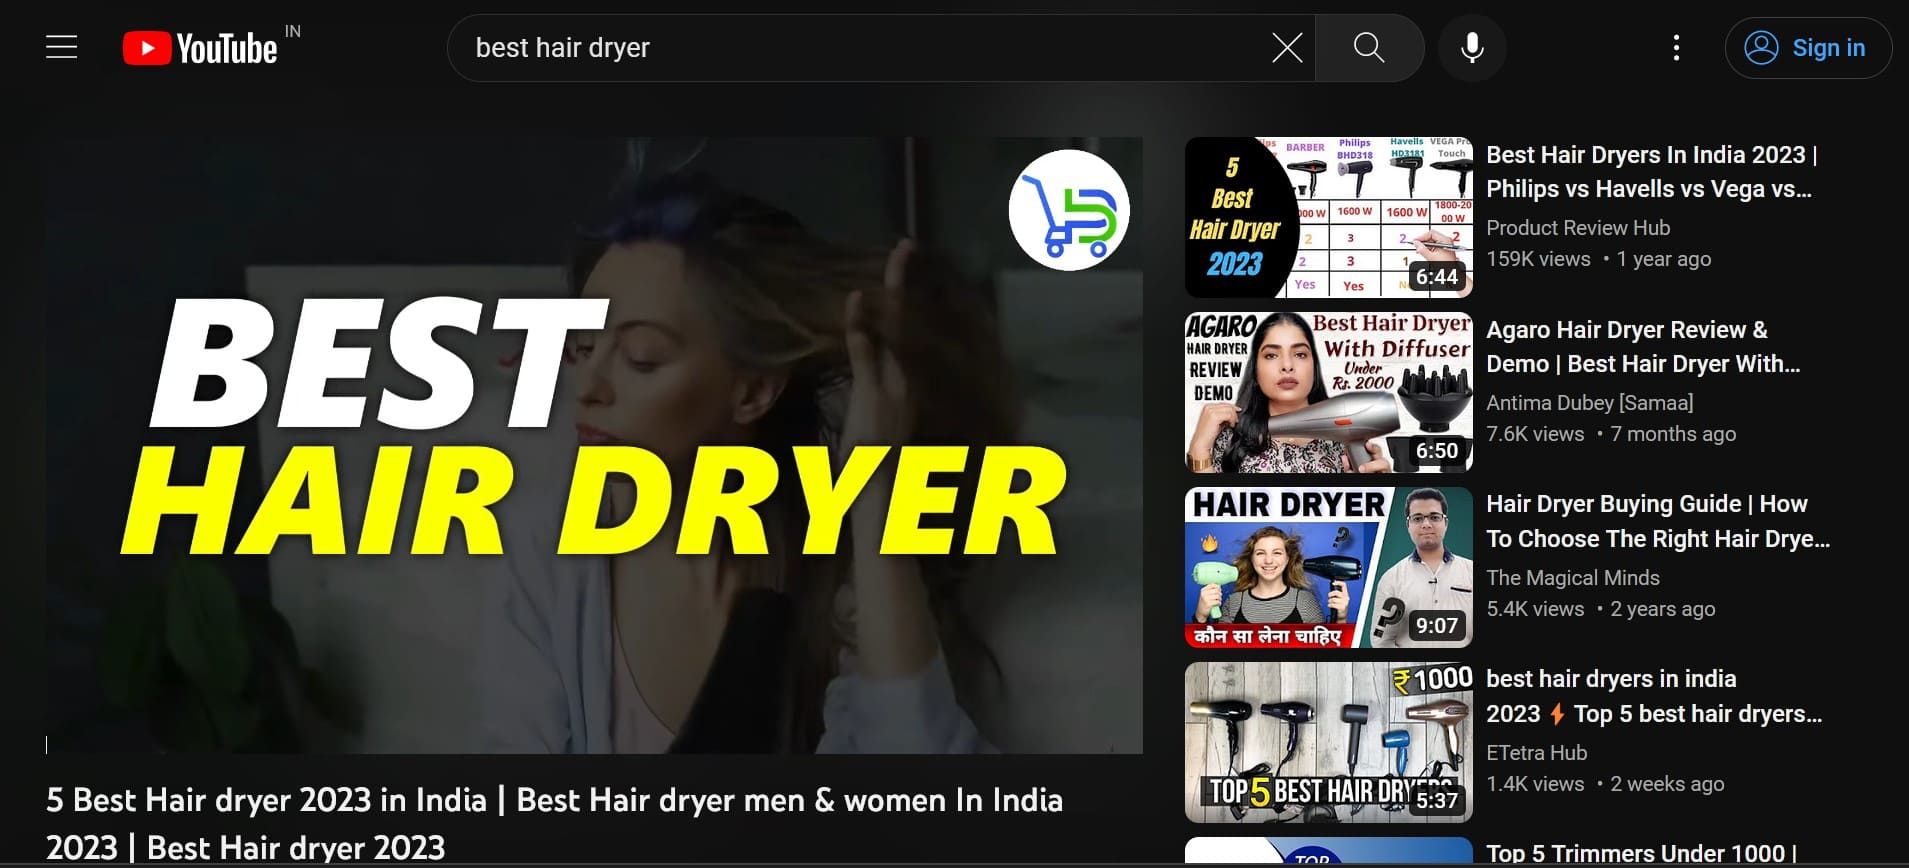1909x868 pixels.
Task: Click the main video title text
Action: (554, 823)
